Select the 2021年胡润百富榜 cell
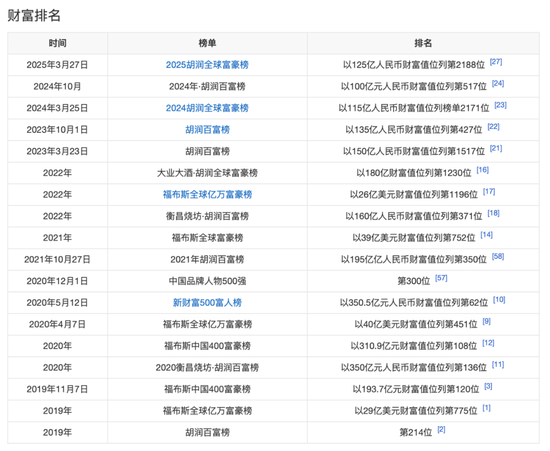550x451 pixels. [207, 260]
